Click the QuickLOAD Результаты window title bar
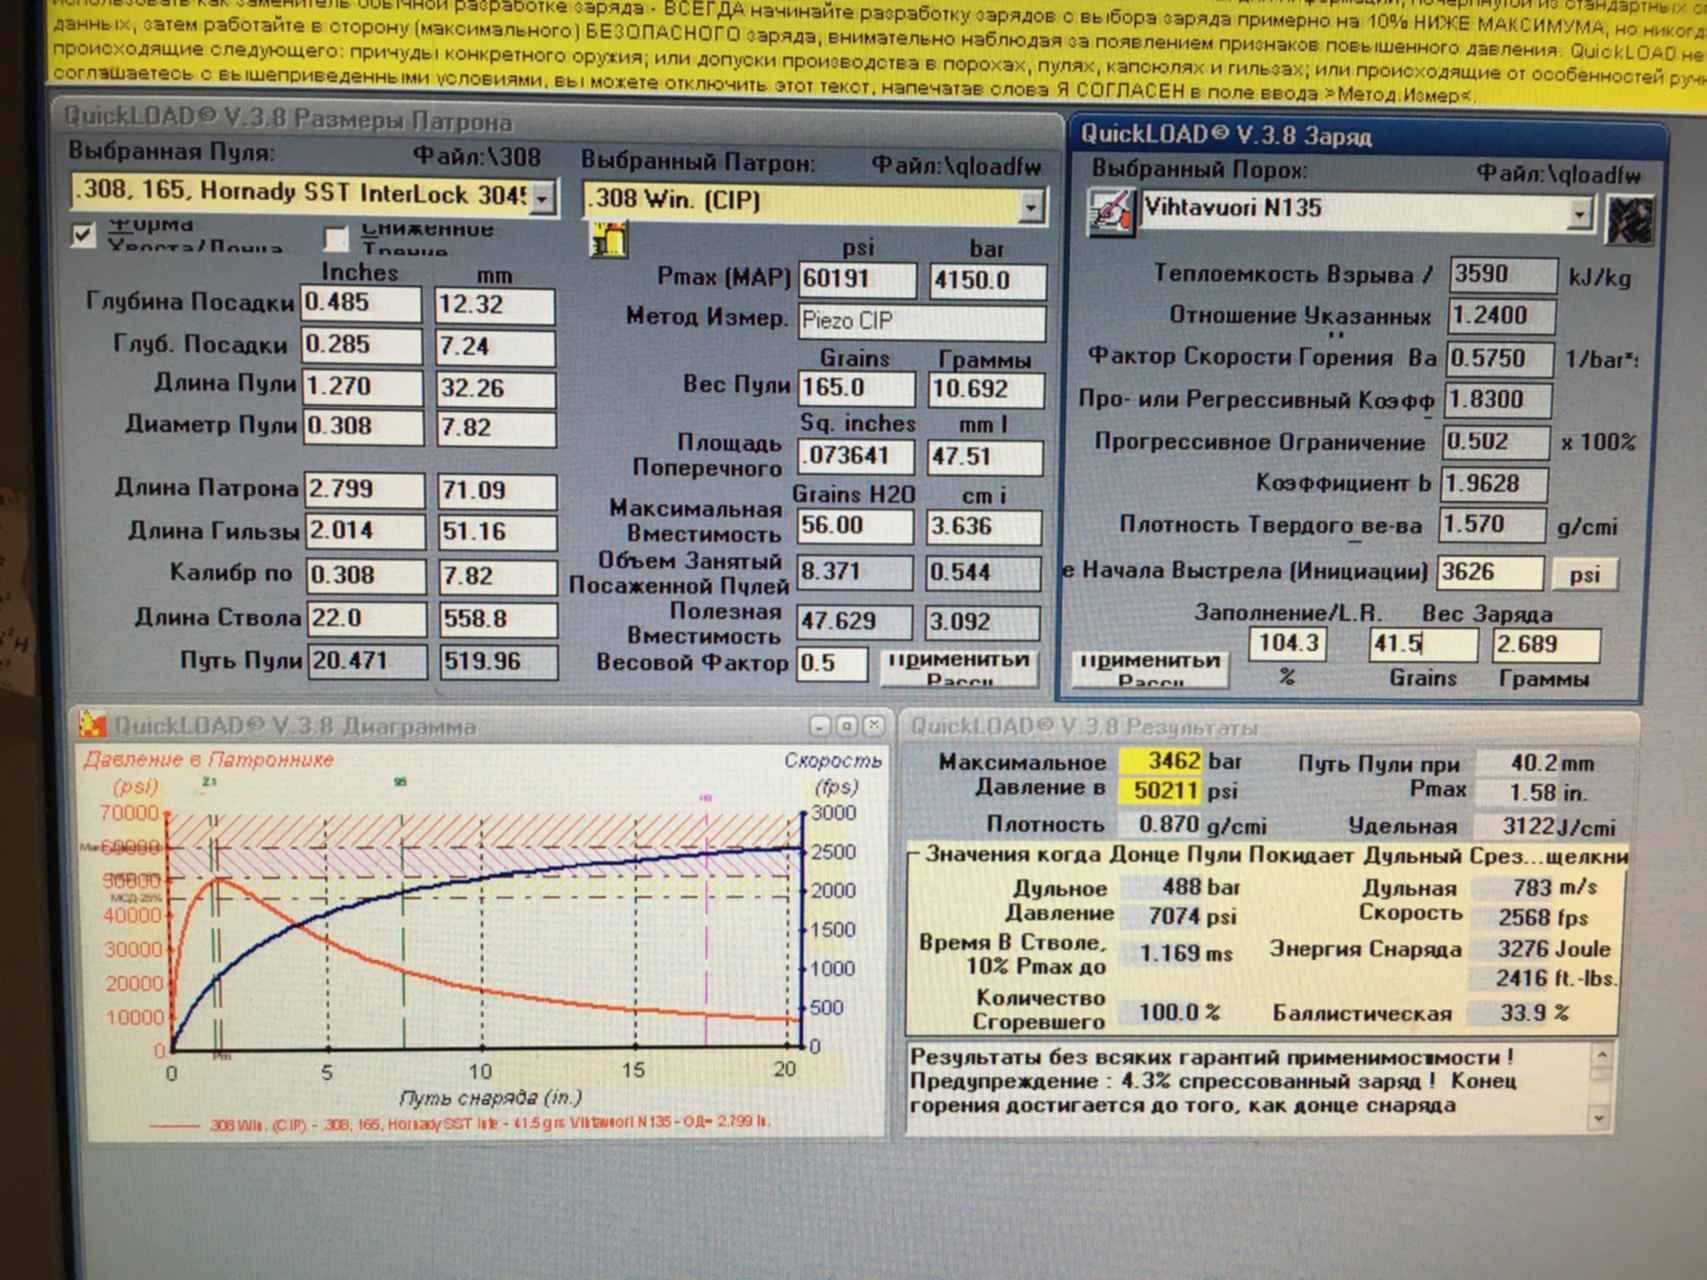The image size is (1707, 1280). (x=1268, y=726)
